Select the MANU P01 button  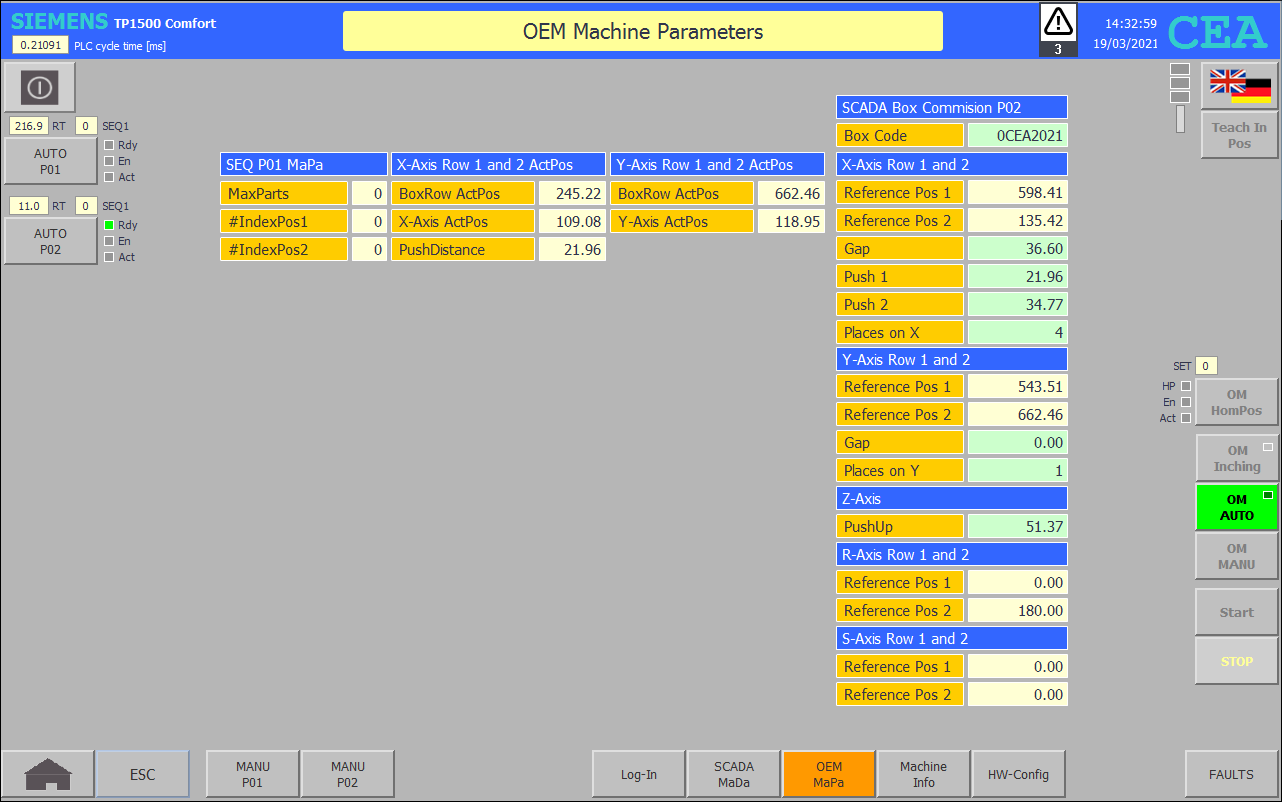point(253,774)
